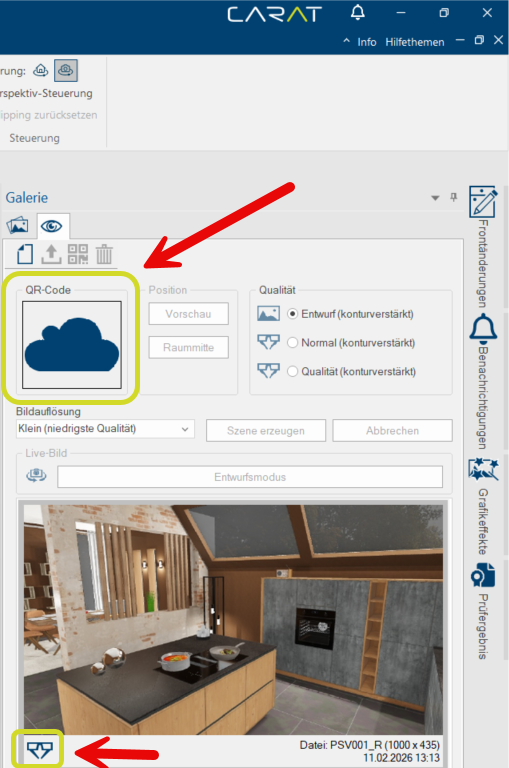Switch to the eye panorama tab

point(52,226)
